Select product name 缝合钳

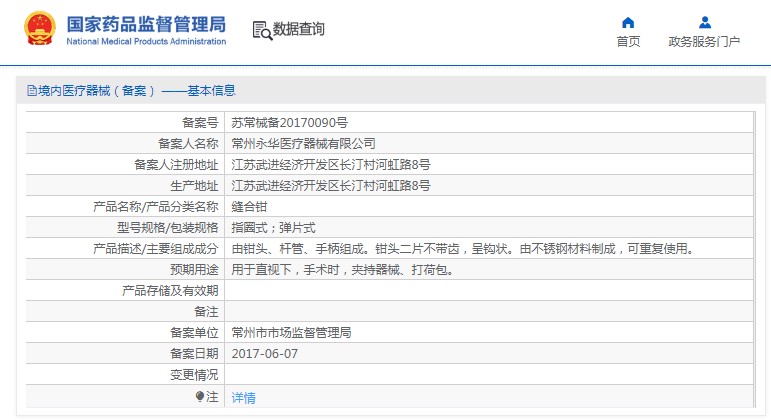point(249,207)
